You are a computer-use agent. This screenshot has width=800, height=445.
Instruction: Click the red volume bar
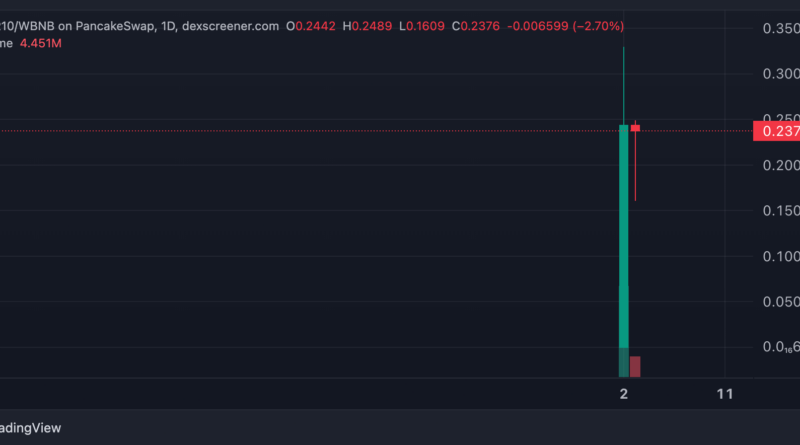[635, 367]
